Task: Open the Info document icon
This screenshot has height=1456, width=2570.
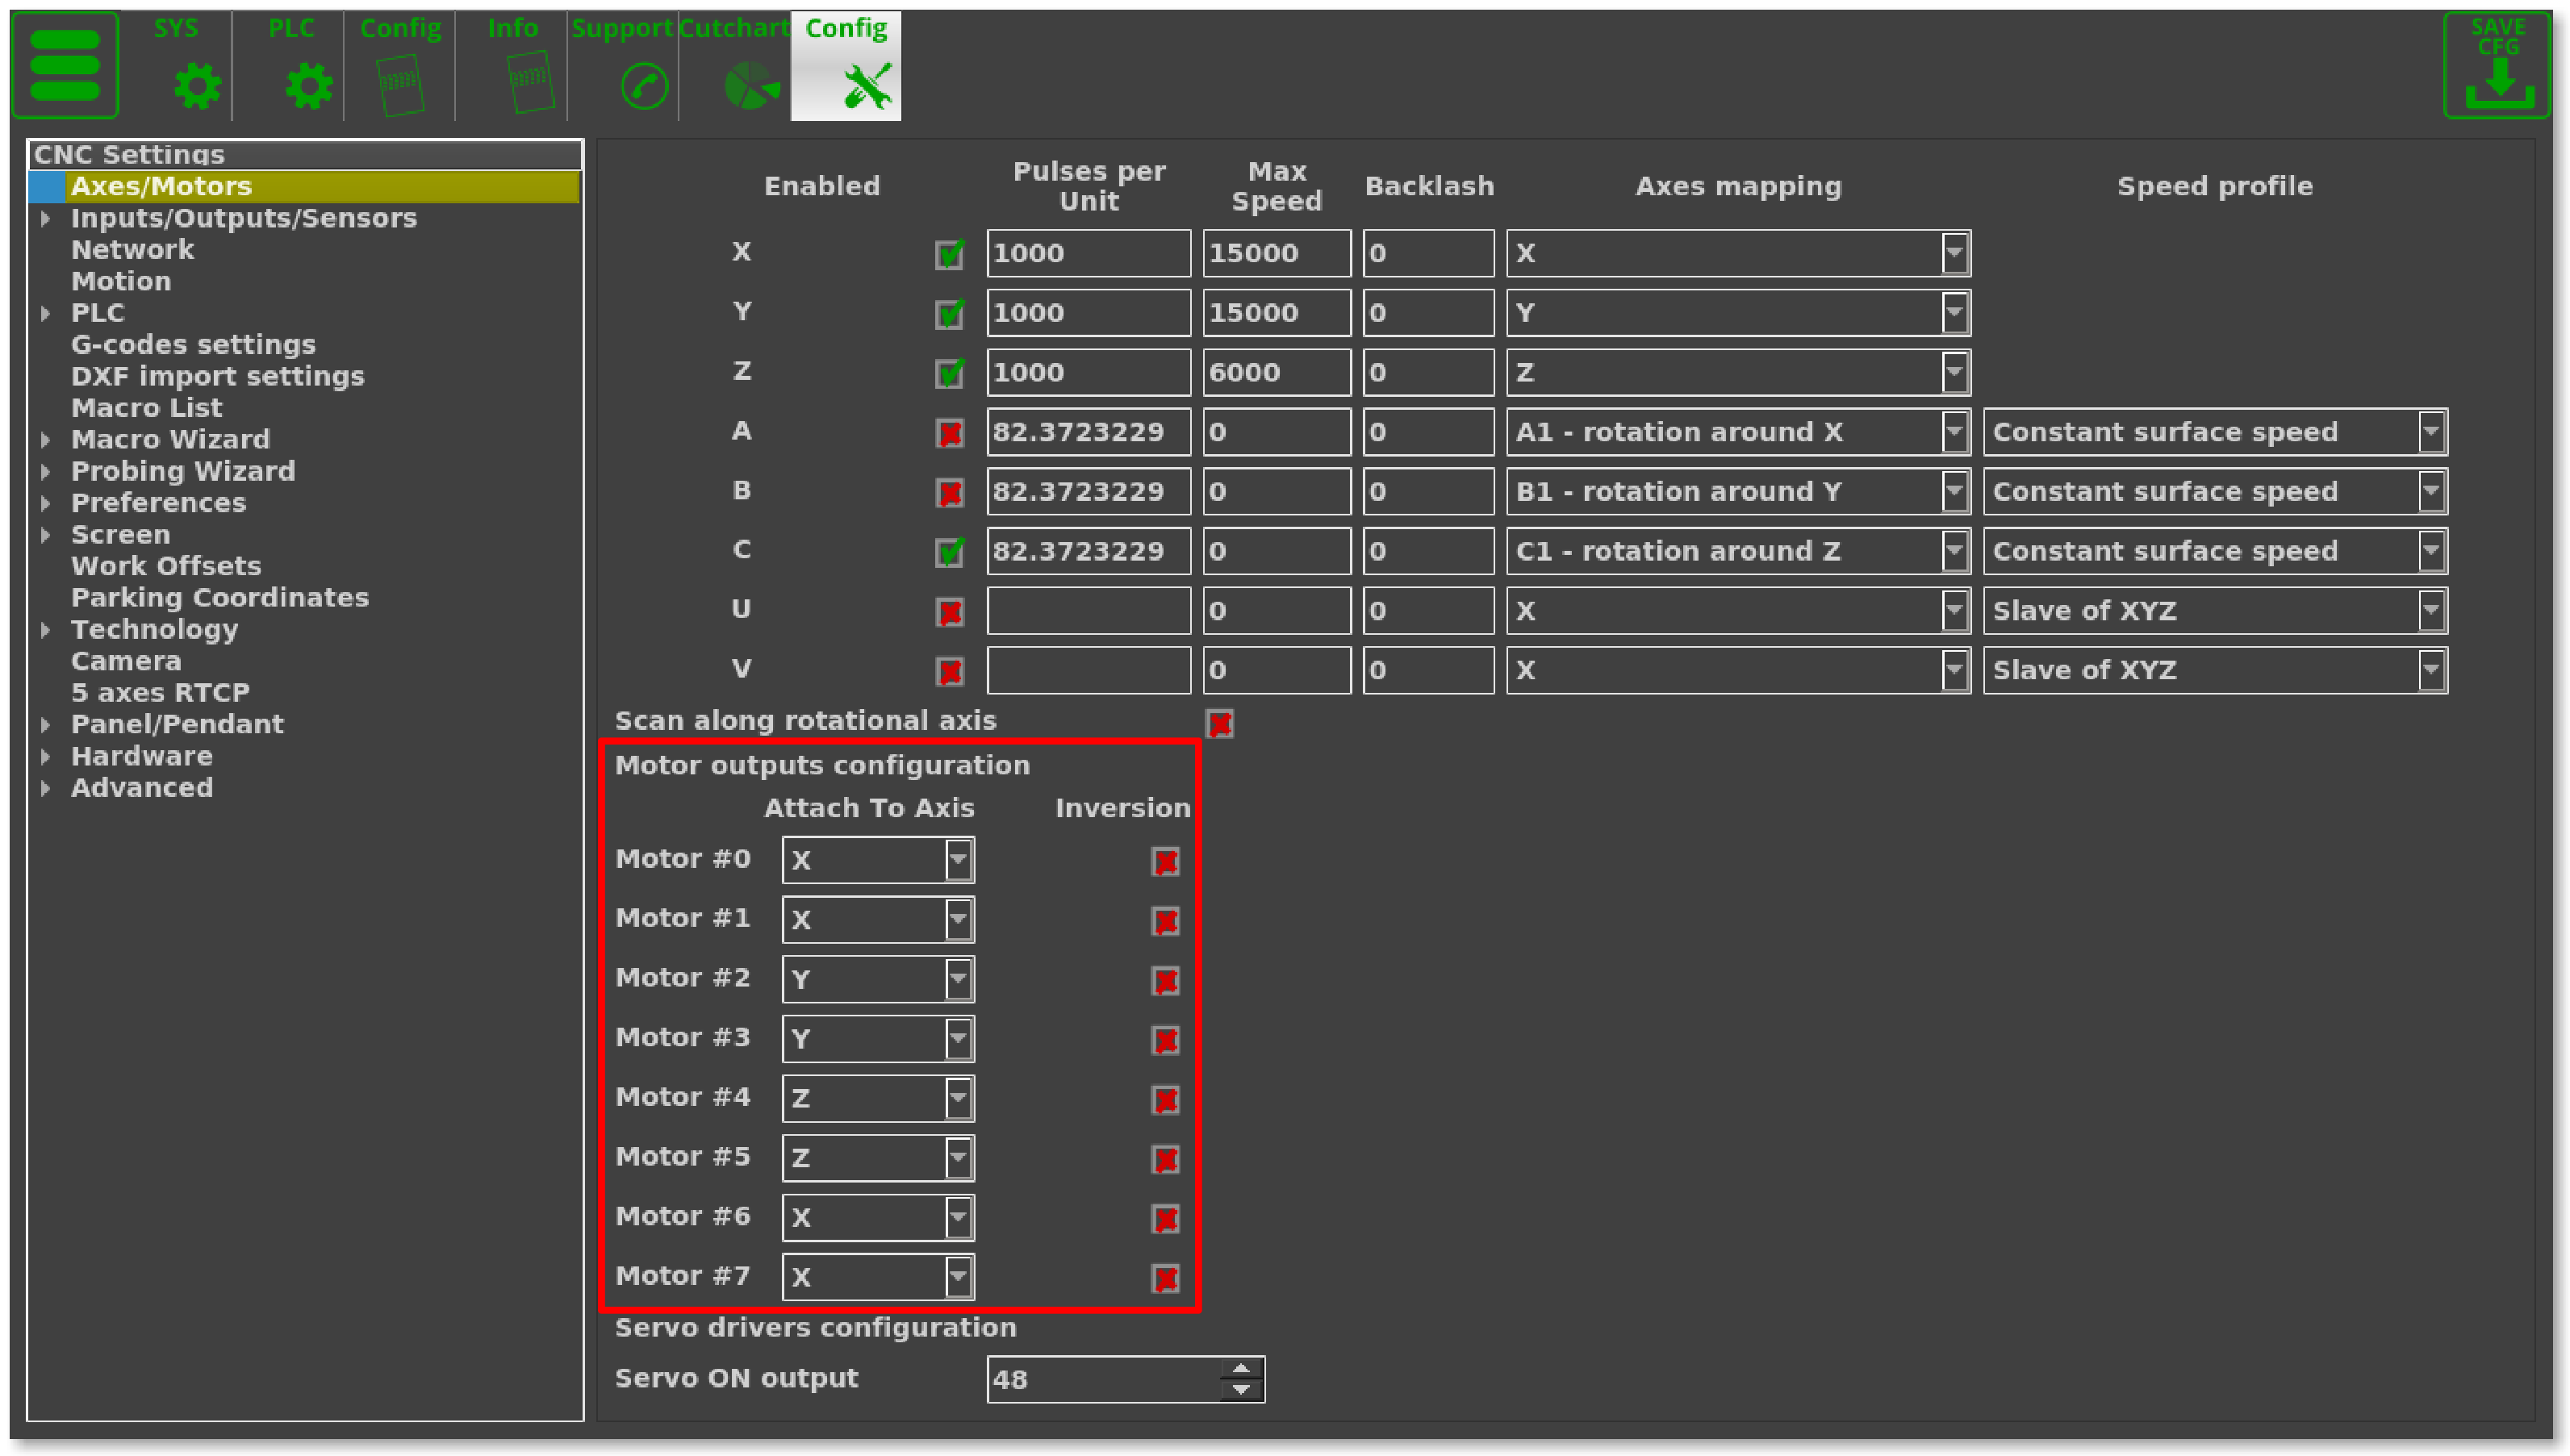Action: point(530,82)
